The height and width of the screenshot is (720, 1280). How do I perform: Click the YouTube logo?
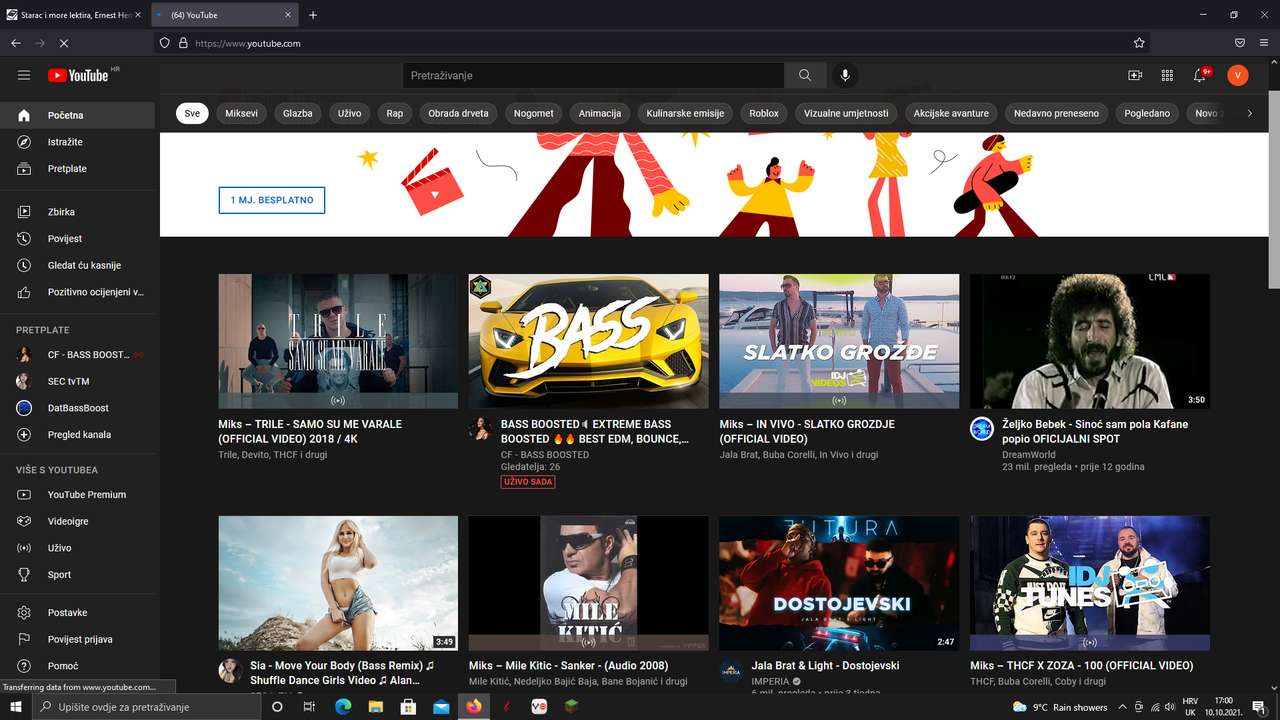[x=79, y=75]
